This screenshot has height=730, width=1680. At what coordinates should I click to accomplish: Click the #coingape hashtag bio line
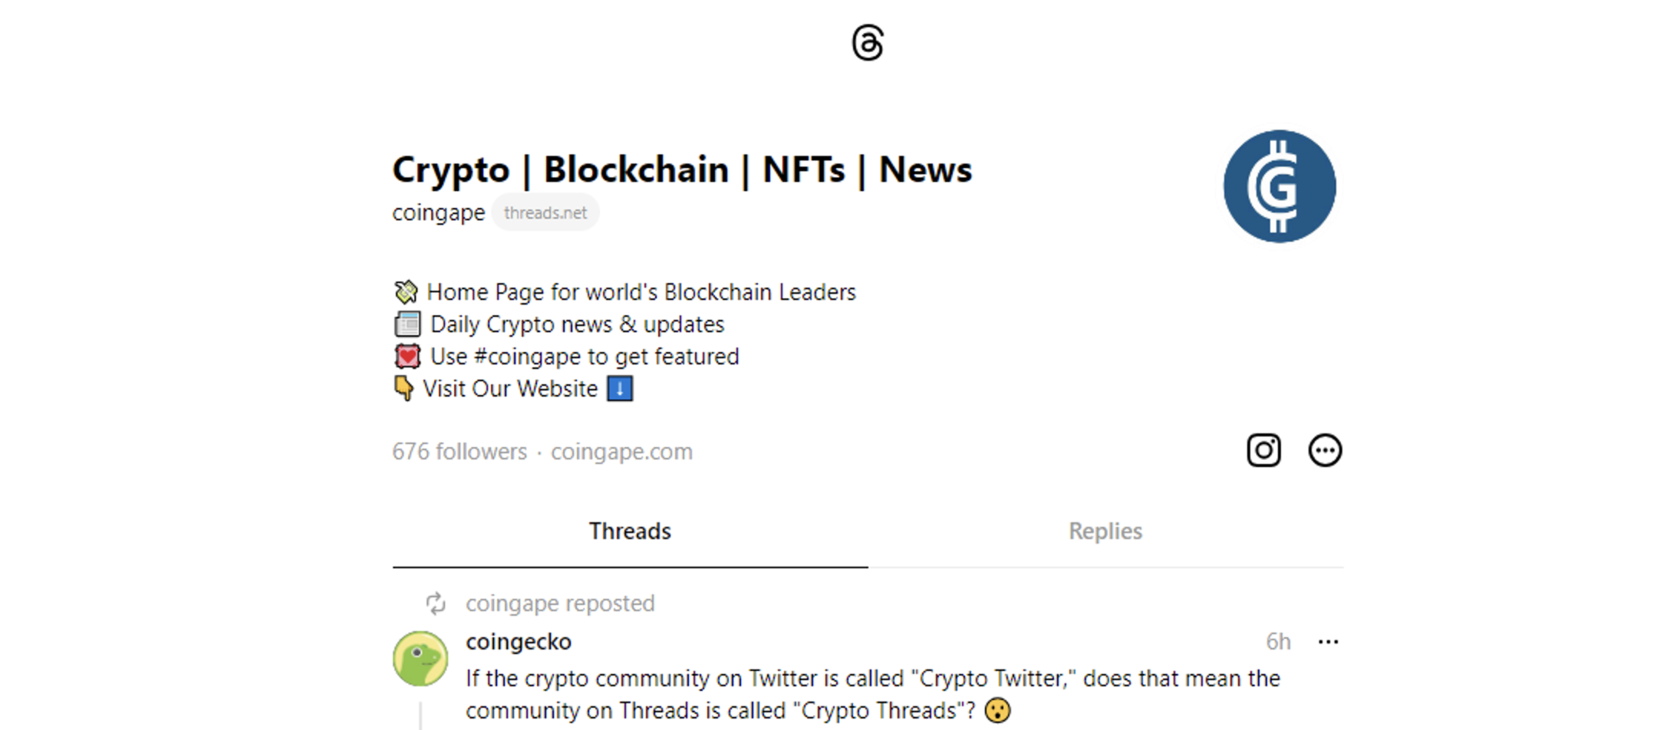pos(566,356)
